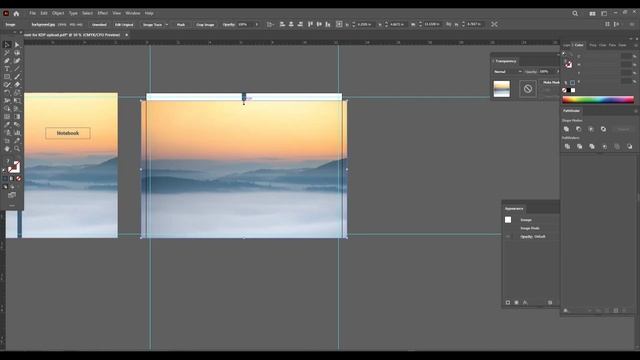Viewport: 640px width, 360px height.
Task: Open the search icon at top right
Action: point(575,13)
